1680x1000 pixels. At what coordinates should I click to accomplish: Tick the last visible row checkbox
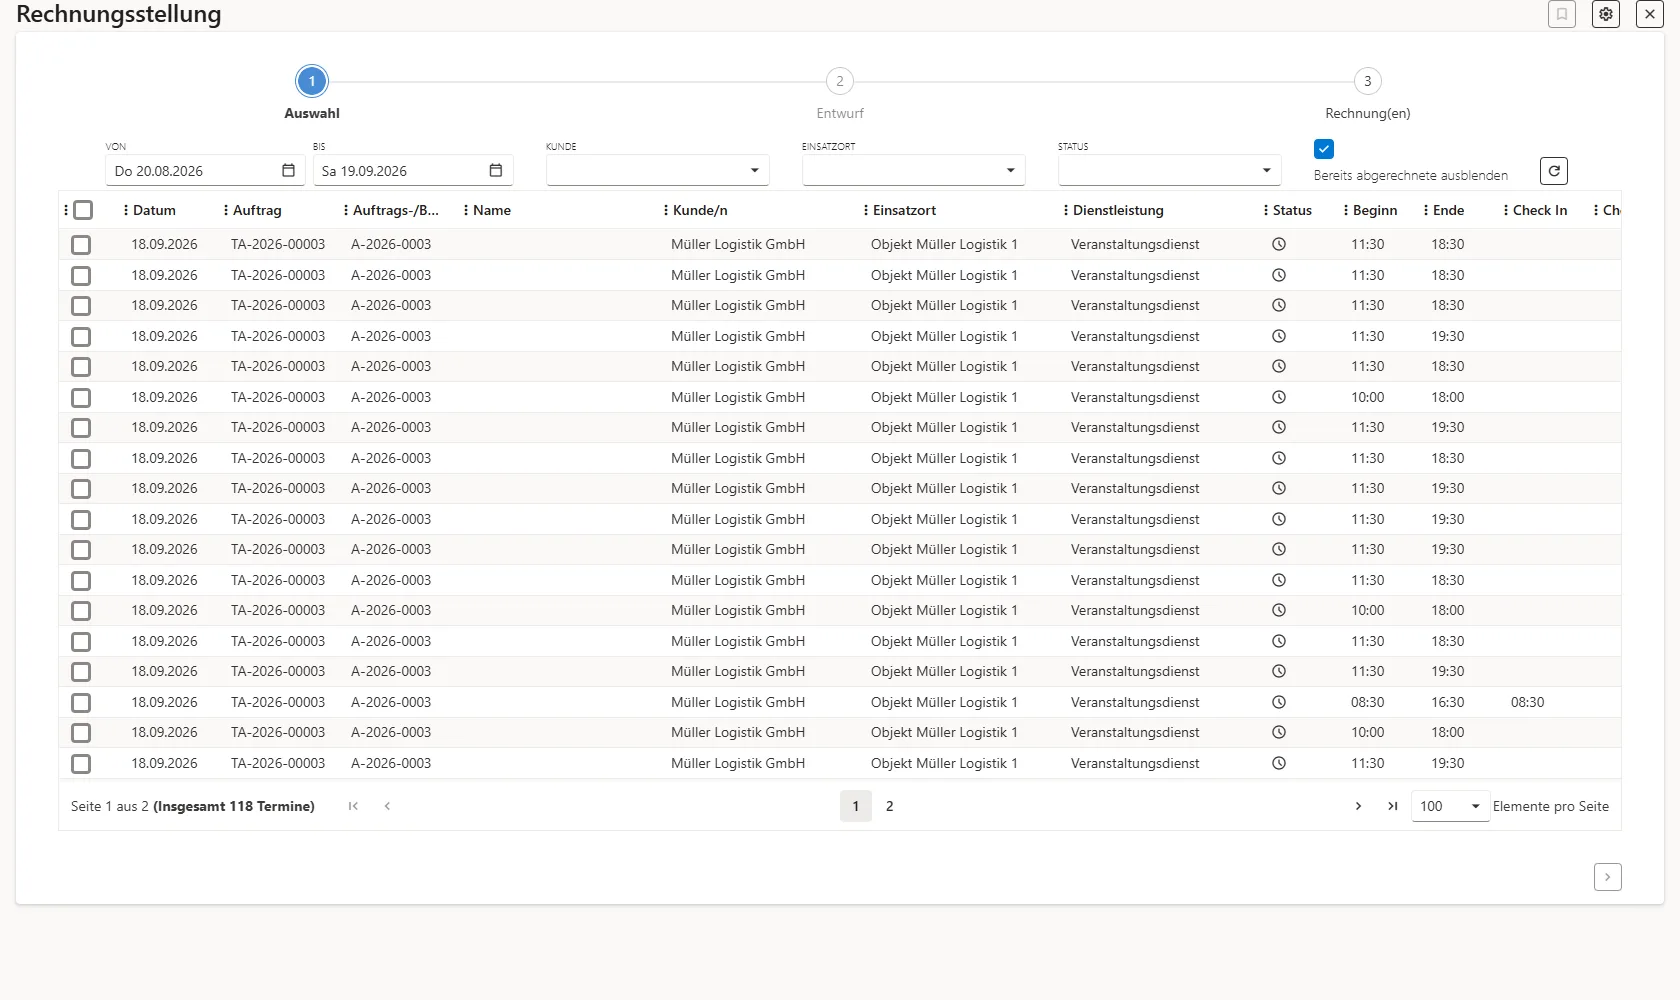[81, 764]
